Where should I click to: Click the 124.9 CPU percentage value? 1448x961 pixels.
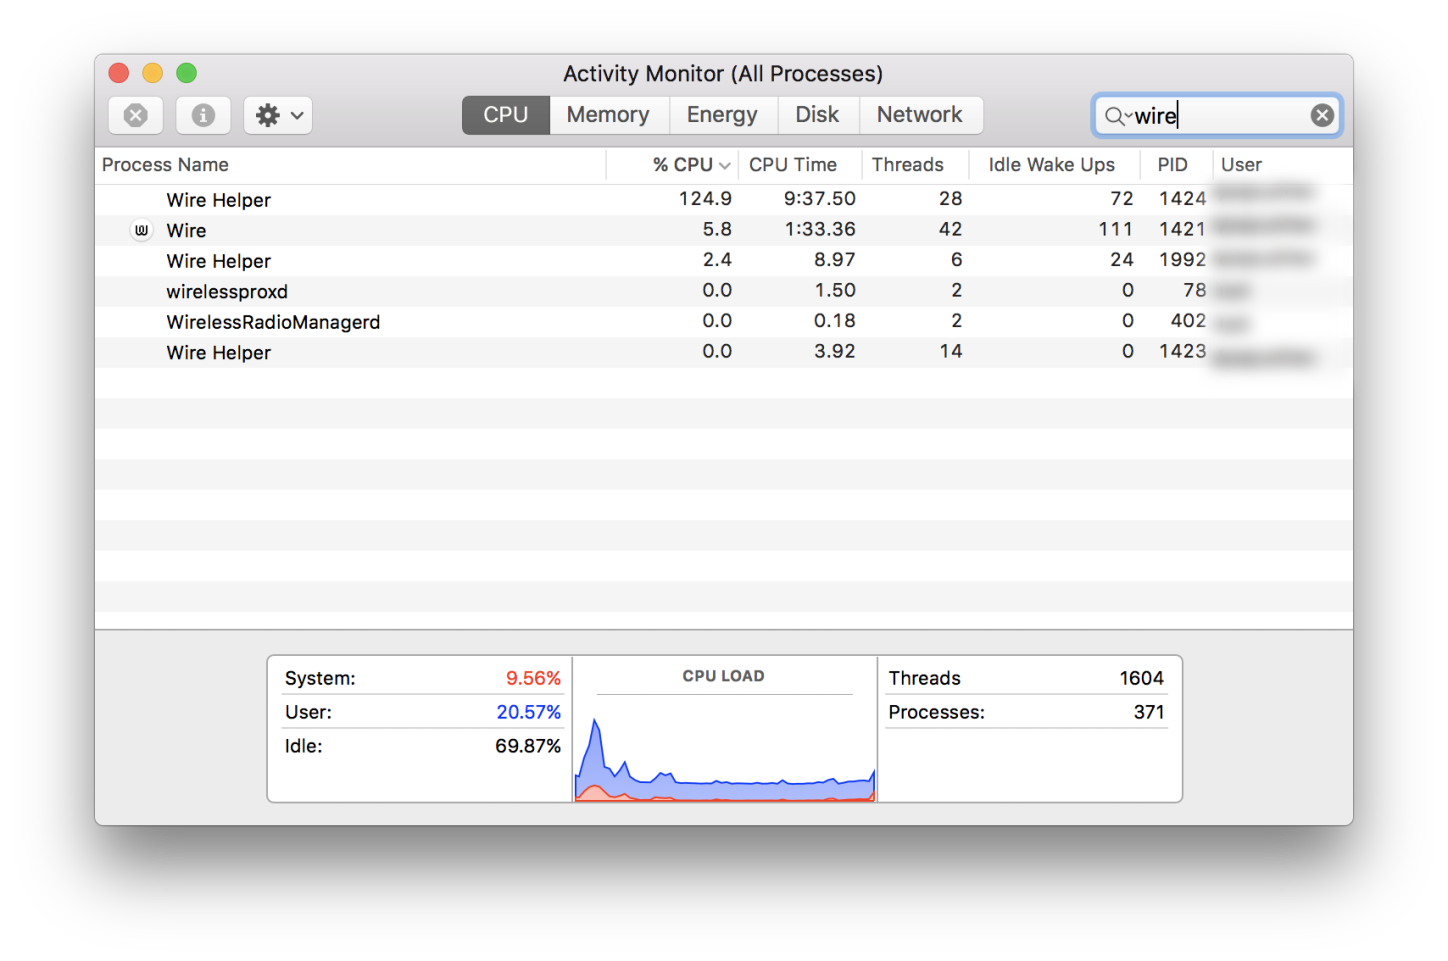pos(705,199)
